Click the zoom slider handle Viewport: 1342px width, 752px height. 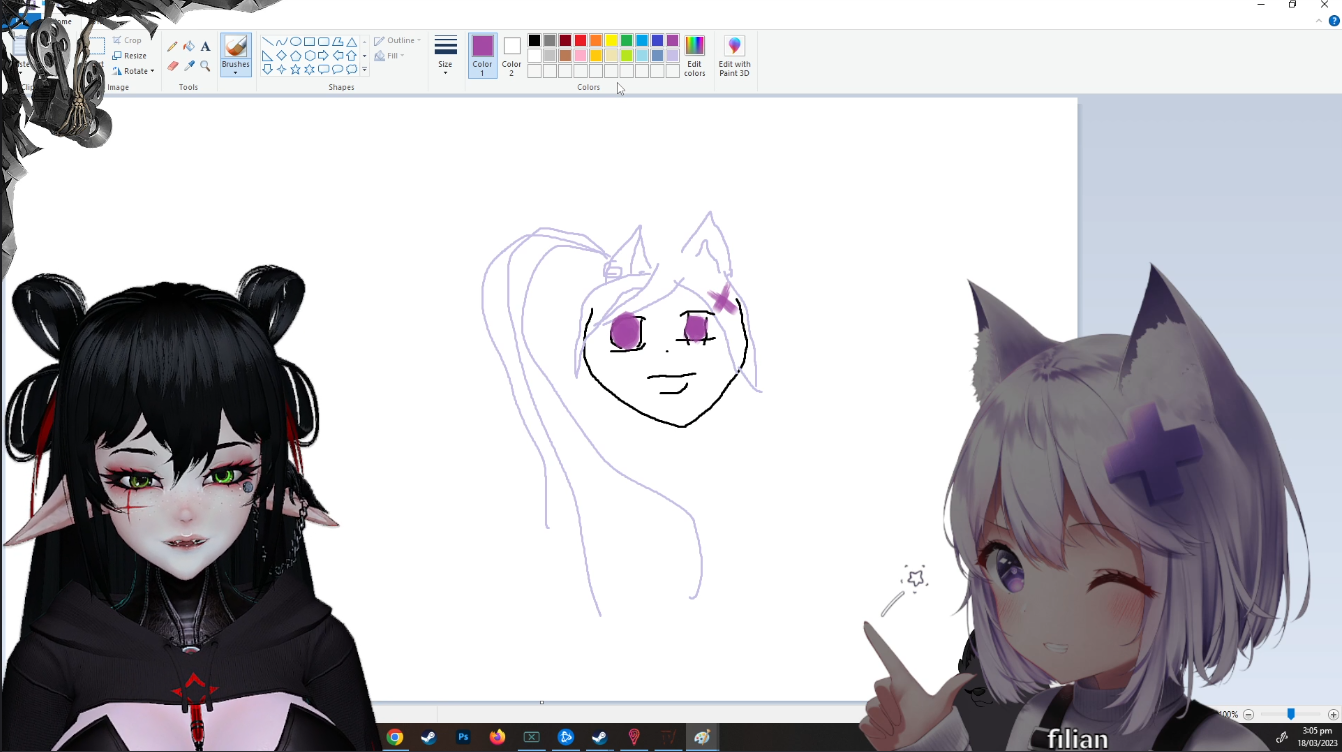(x=1291, y=714)
